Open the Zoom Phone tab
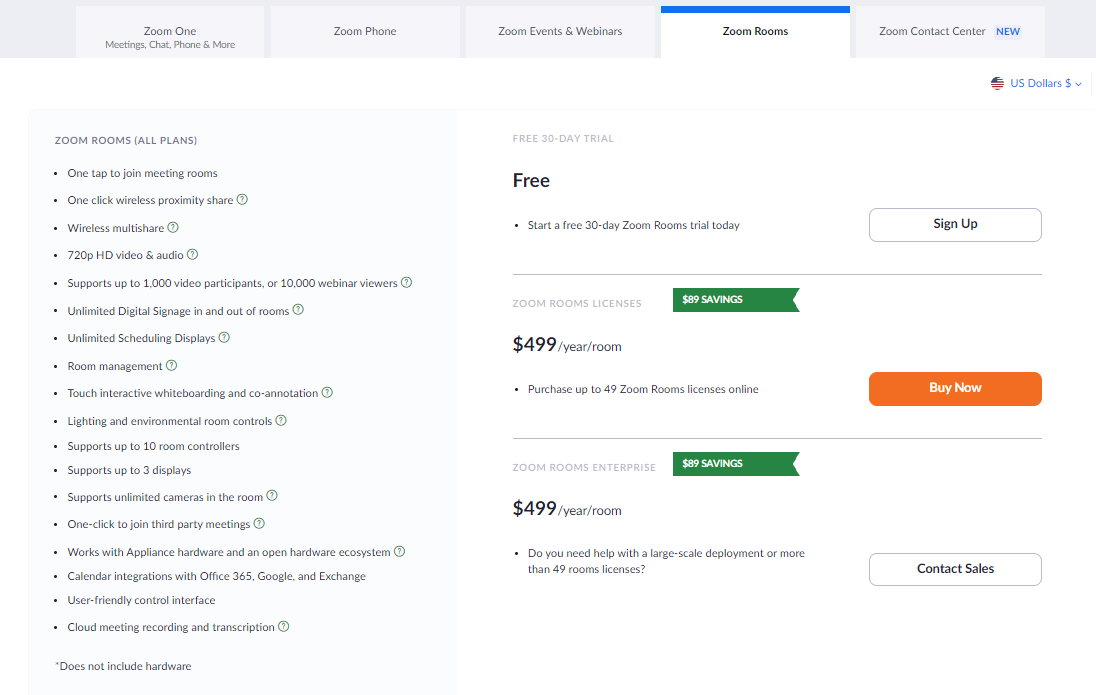This screenshot has height=695, width=1096. pyautogui.click(x=365, y=32)
